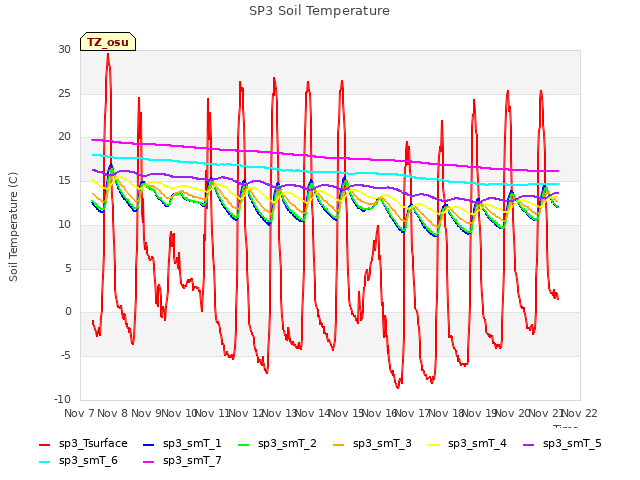Select the sp3_smT_6 legend label
Viewport: 640px width, 480px height.
pyautogui.click(x=88, y=461)
